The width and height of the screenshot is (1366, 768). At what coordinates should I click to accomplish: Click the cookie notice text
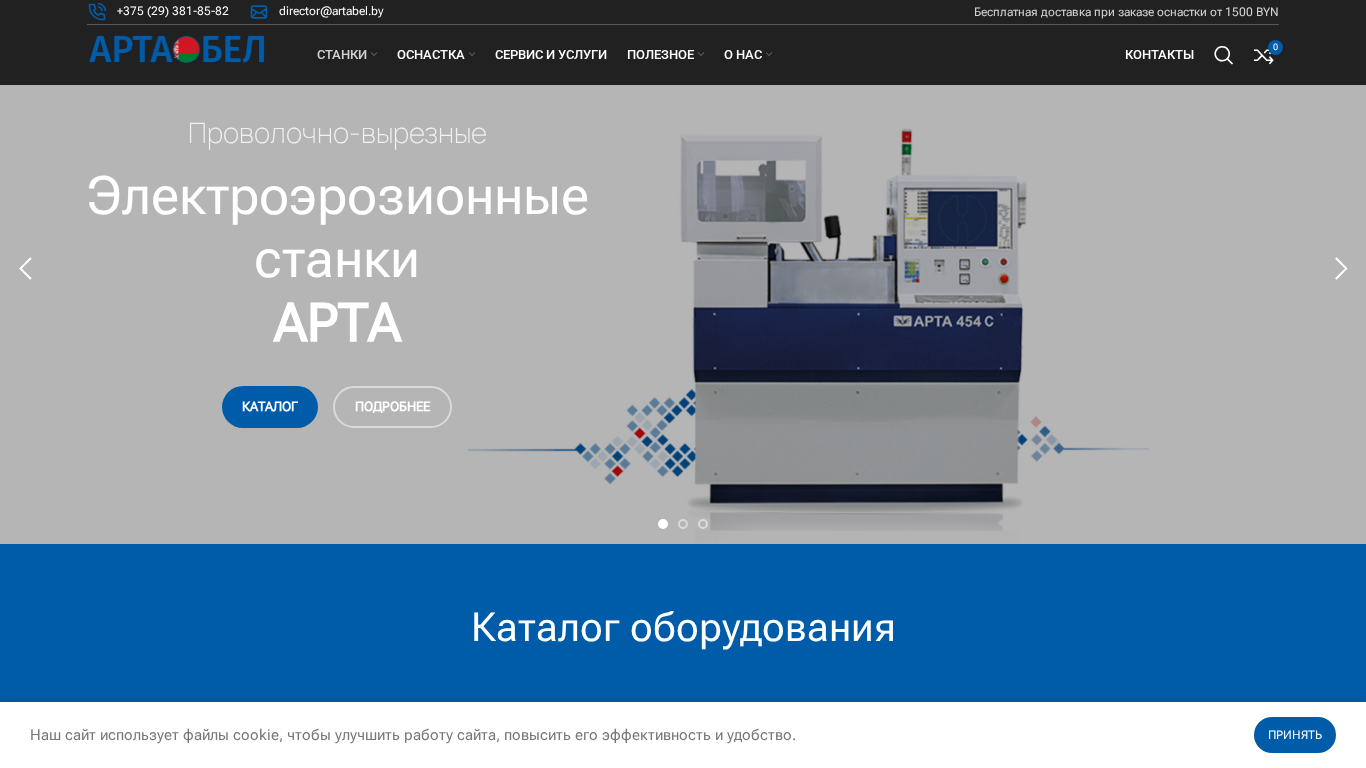[x=413, y=735]
